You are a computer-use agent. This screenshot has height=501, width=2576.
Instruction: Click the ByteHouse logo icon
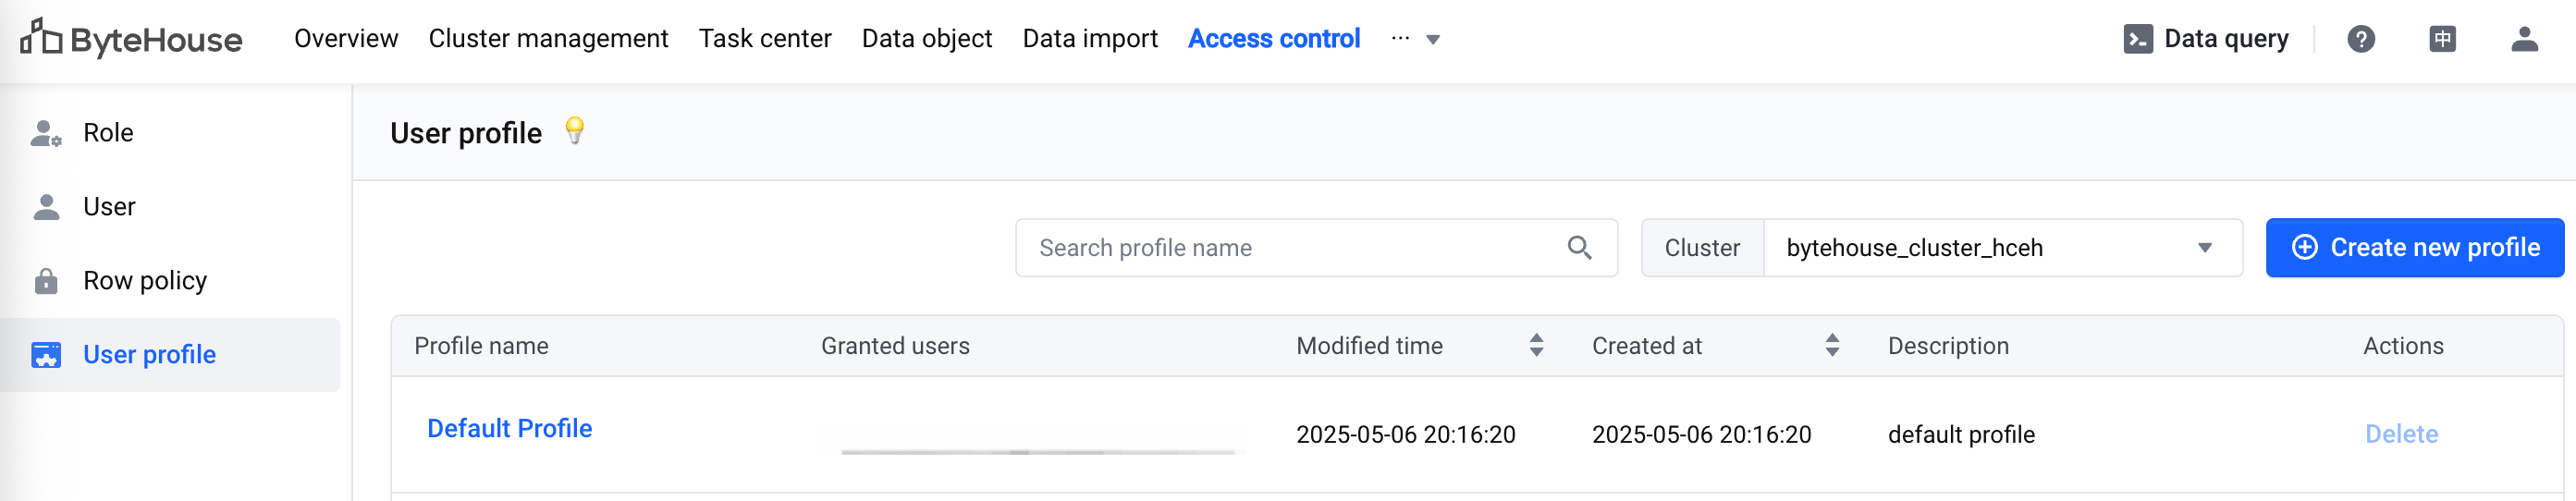(x=41, y=38)
